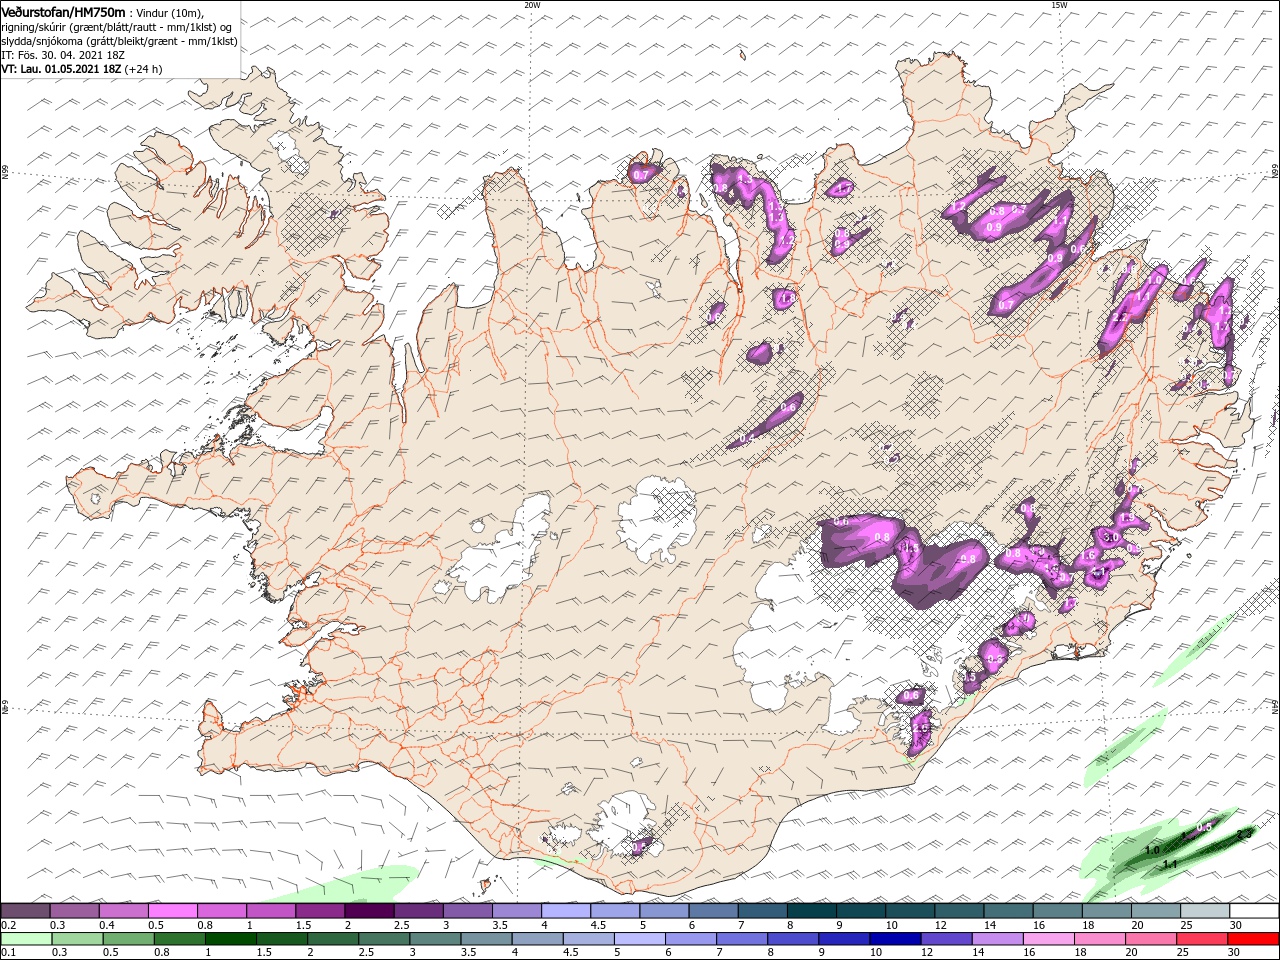
Task: Pick upper-scale swatch between 1.5 and 2
Action: (x=320, y=911)
